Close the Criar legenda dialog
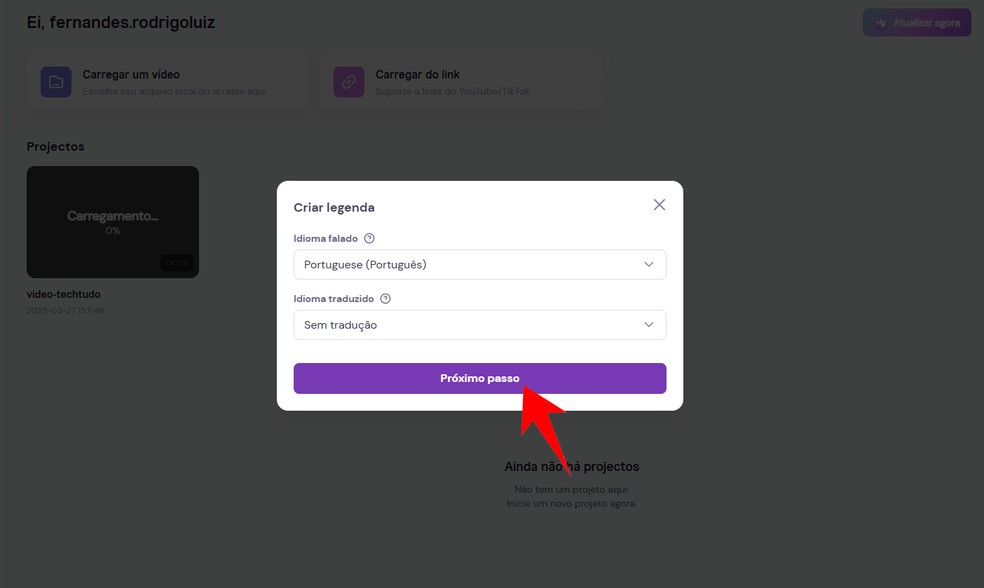This screenshot has height=588, width=984. point(659,205)
